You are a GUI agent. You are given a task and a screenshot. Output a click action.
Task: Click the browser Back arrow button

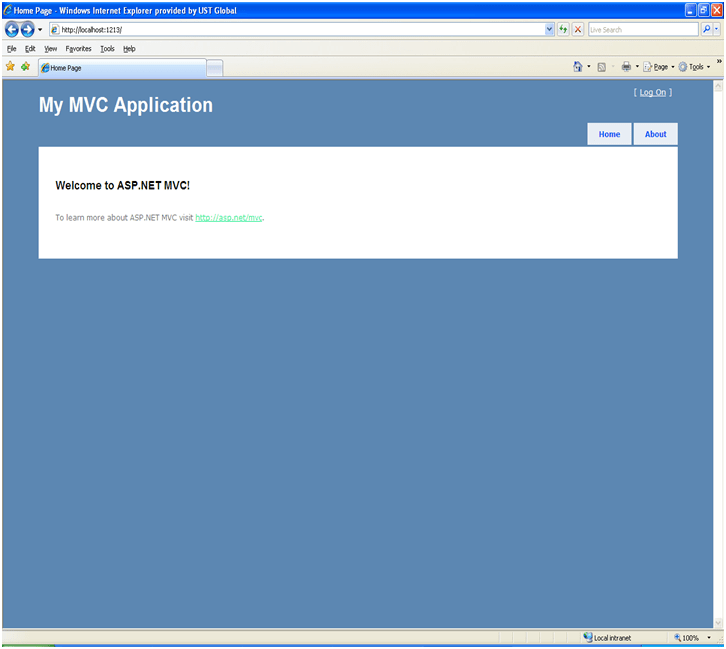click(12, 30)
